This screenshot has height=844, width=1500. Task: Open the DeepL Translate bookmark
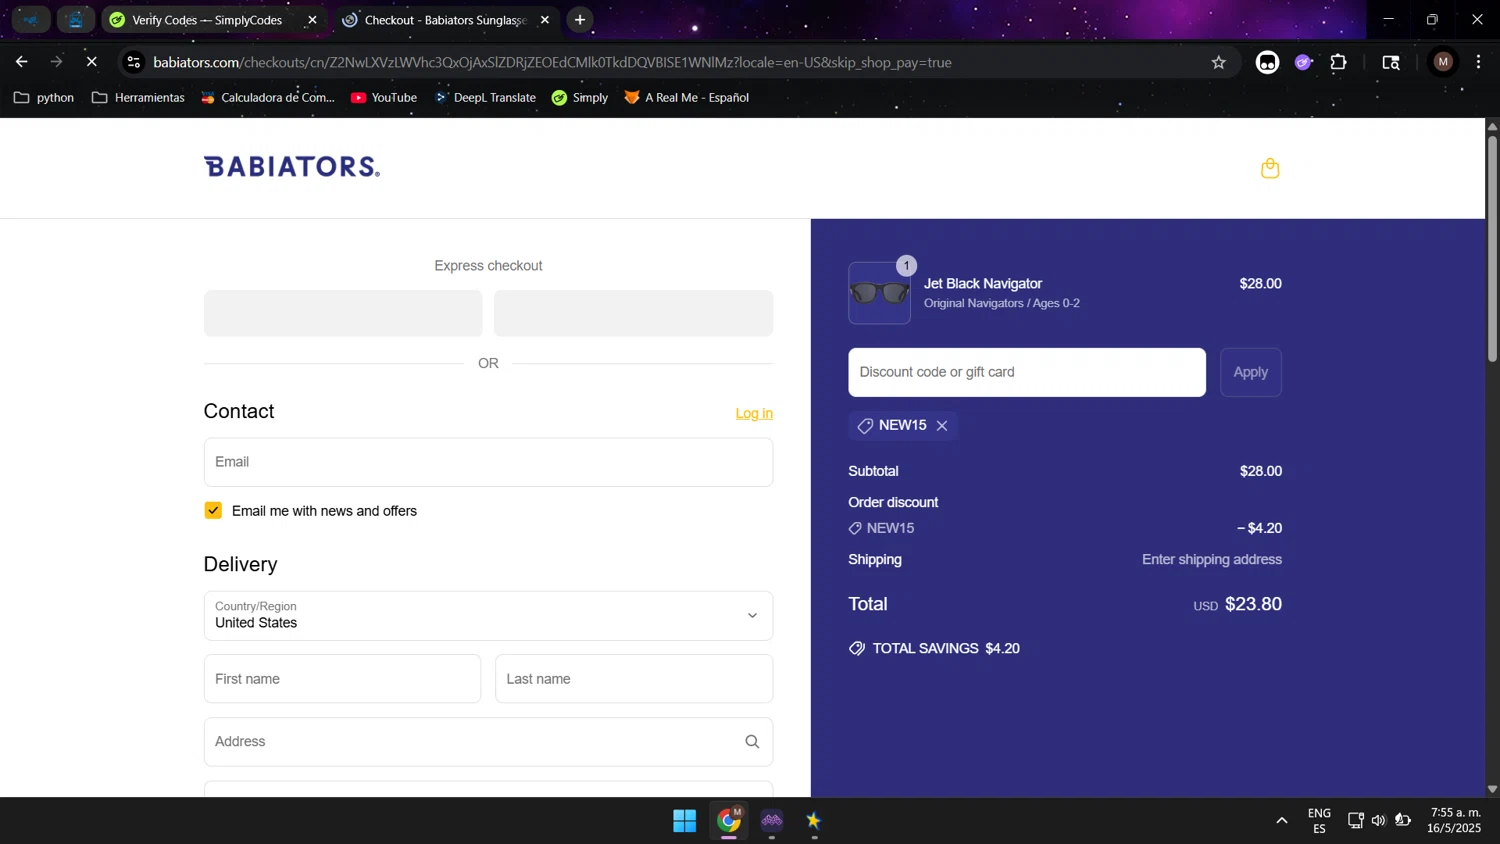click(486, 97)
